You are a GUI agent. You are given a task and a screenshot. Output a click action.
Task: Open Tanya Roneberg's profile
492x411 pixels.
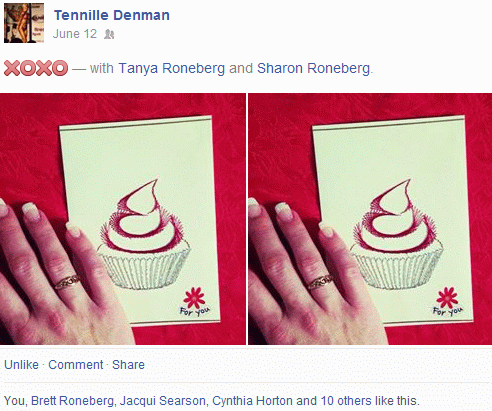point(172,68)
